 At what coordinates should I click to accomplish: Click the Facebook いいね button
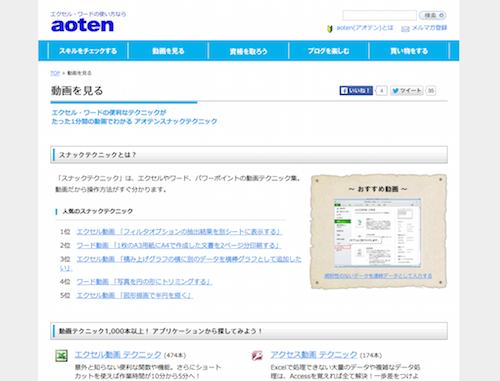tap(356, 91)
